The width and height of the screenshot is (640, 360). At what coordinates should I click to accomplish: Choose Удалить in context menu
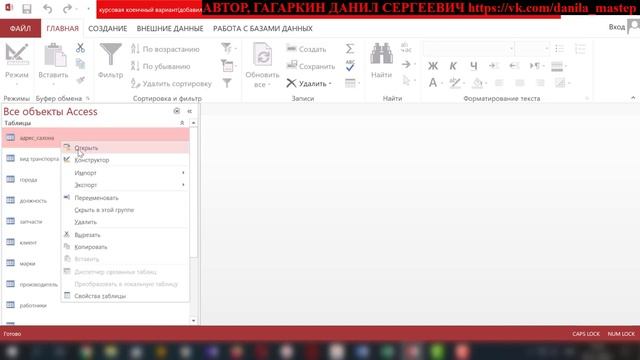125,222
